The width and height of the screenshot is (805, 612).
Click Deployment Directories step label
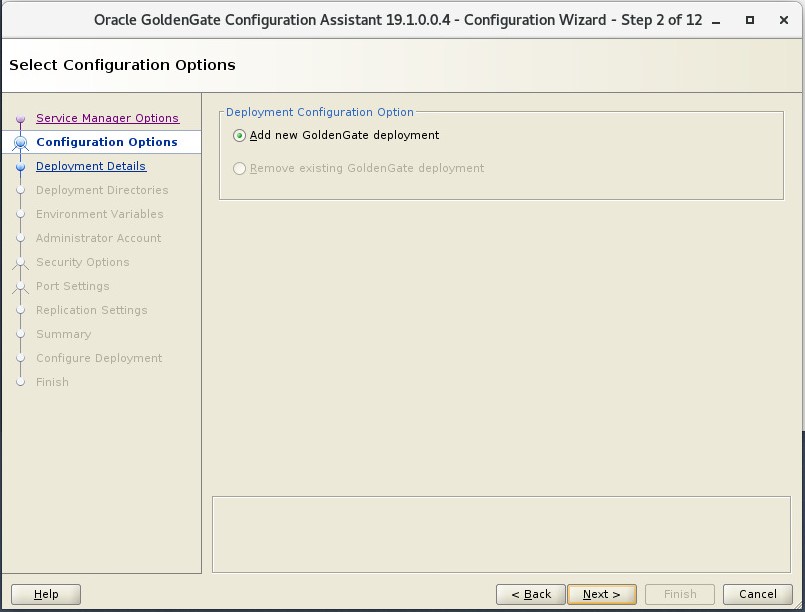point(102,190)
